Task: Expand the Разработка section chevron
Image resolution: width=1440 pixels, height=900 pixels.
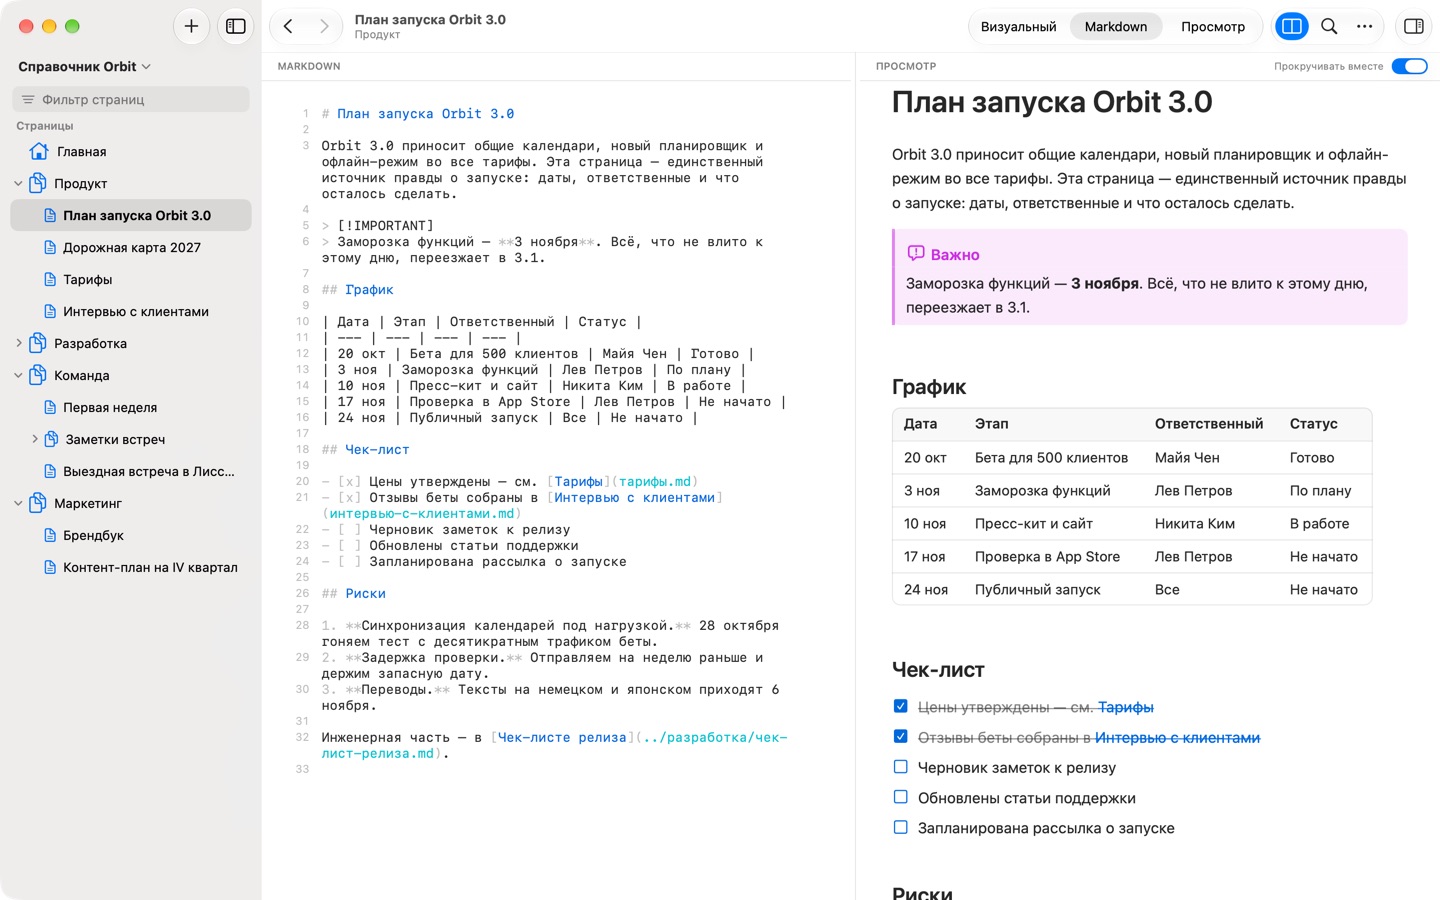Action: [x=18, y=344]
